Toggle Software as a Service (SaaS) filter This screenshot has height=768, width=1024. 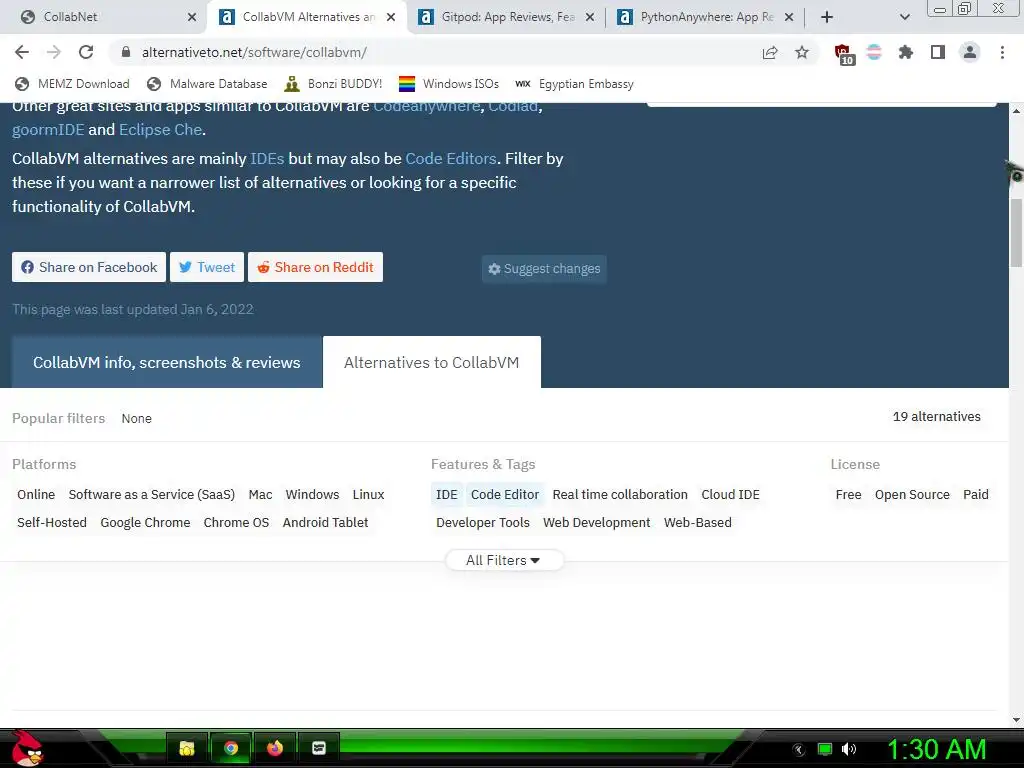[x=152, y=494]
